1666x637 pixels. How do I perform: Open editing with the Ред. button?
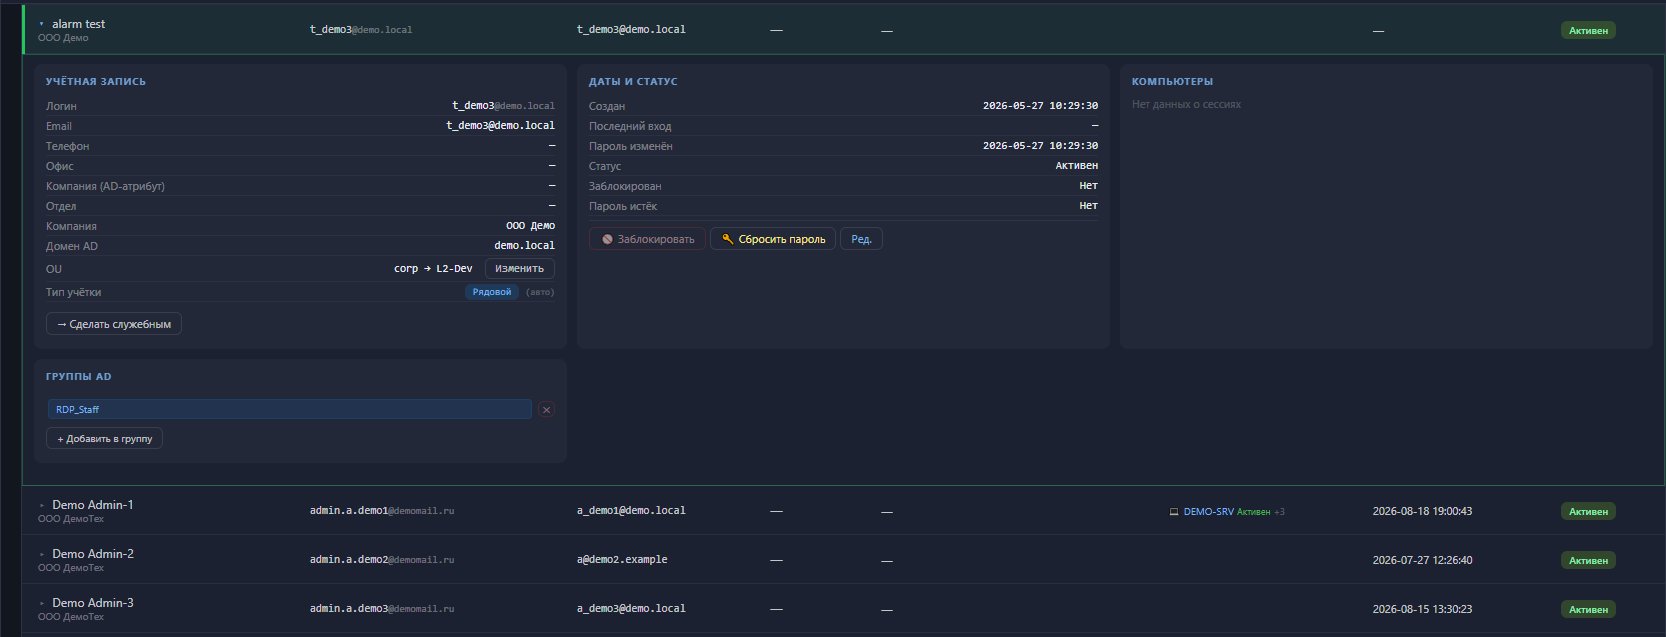861,239
